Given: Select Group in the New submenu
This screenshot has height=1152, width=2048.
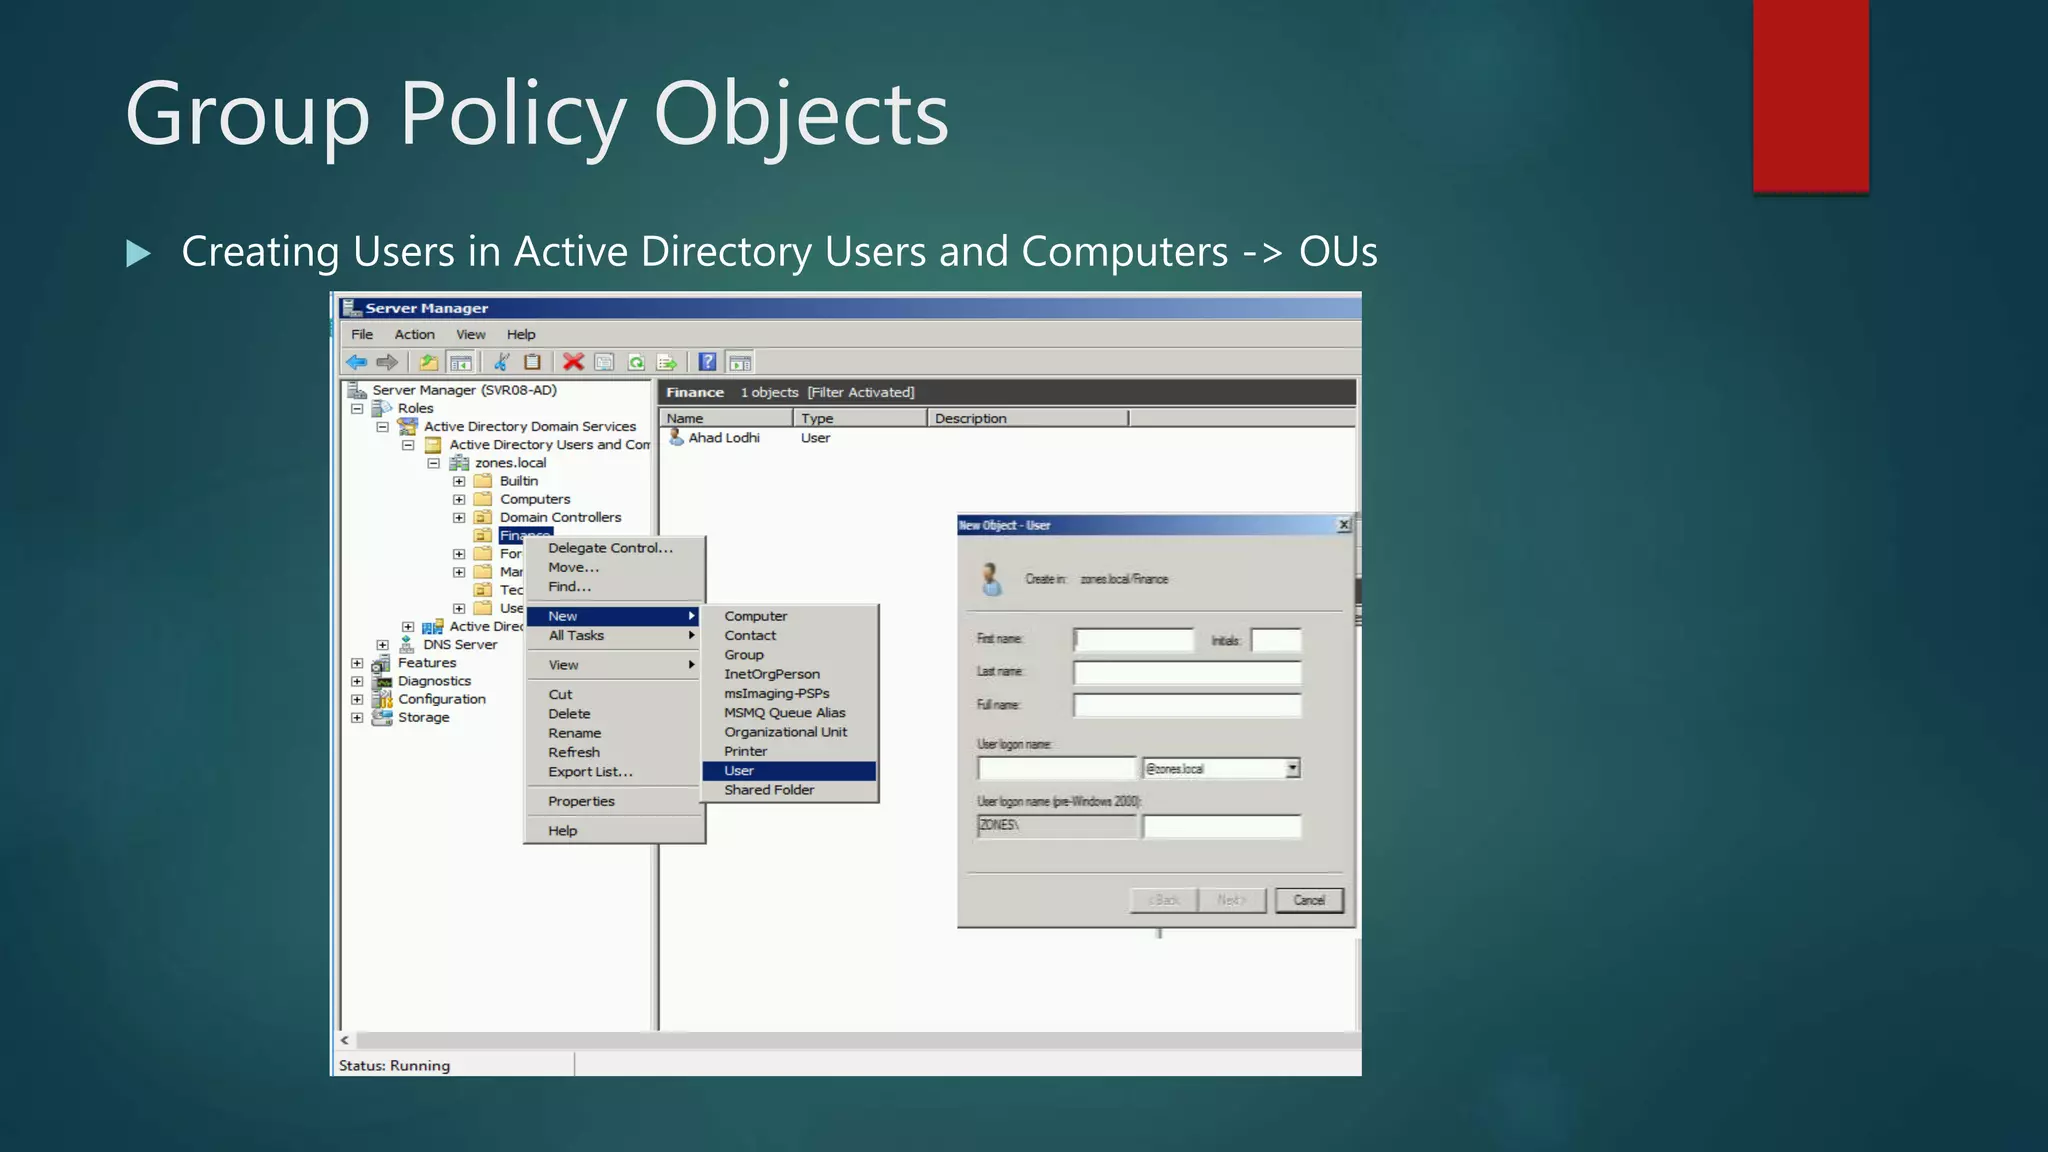Looking at the screenshot, I should (x=789, y=655).
